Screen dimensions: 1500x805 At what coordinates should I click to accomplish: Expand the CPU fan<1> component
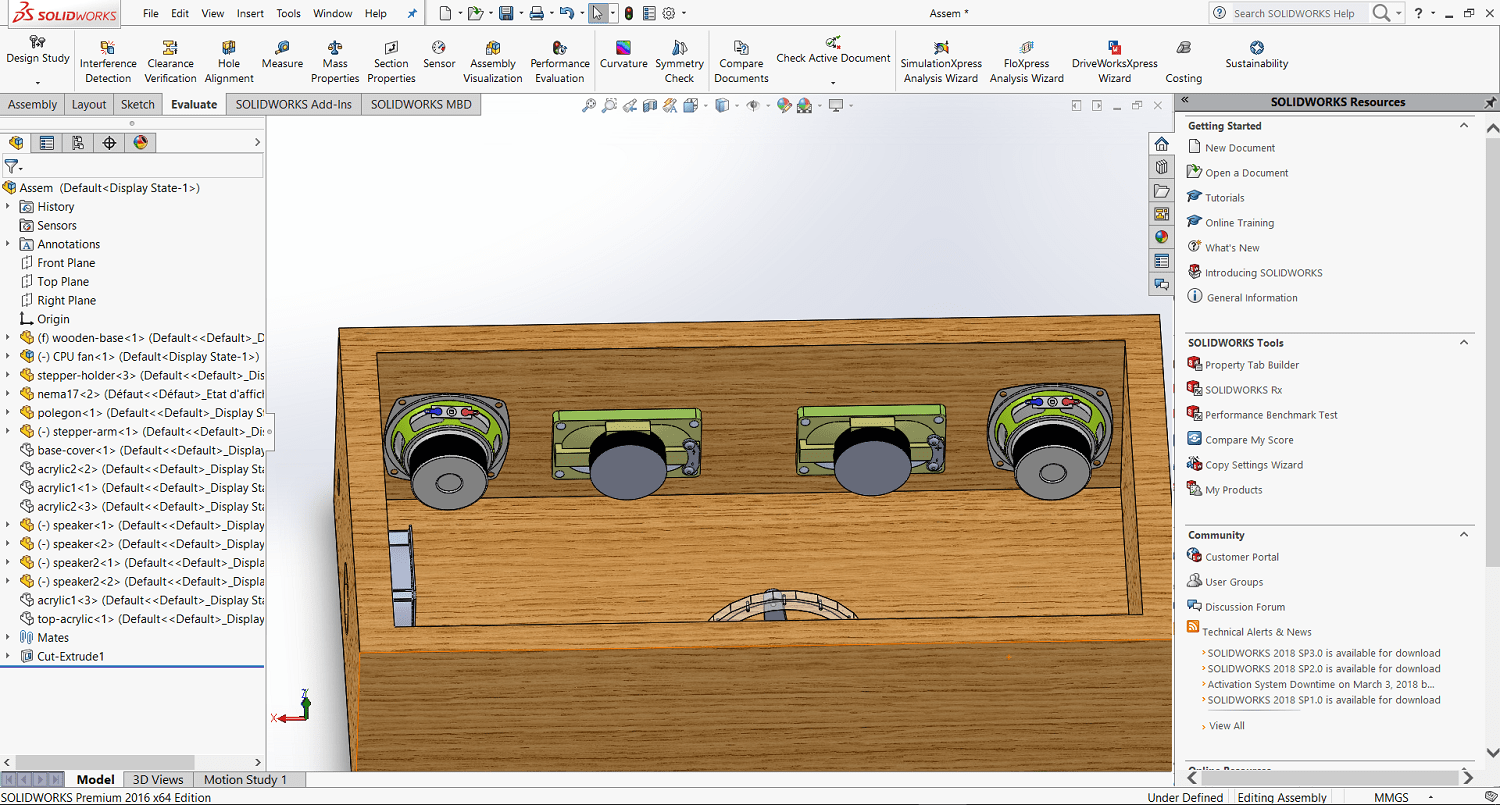(8, 357)
